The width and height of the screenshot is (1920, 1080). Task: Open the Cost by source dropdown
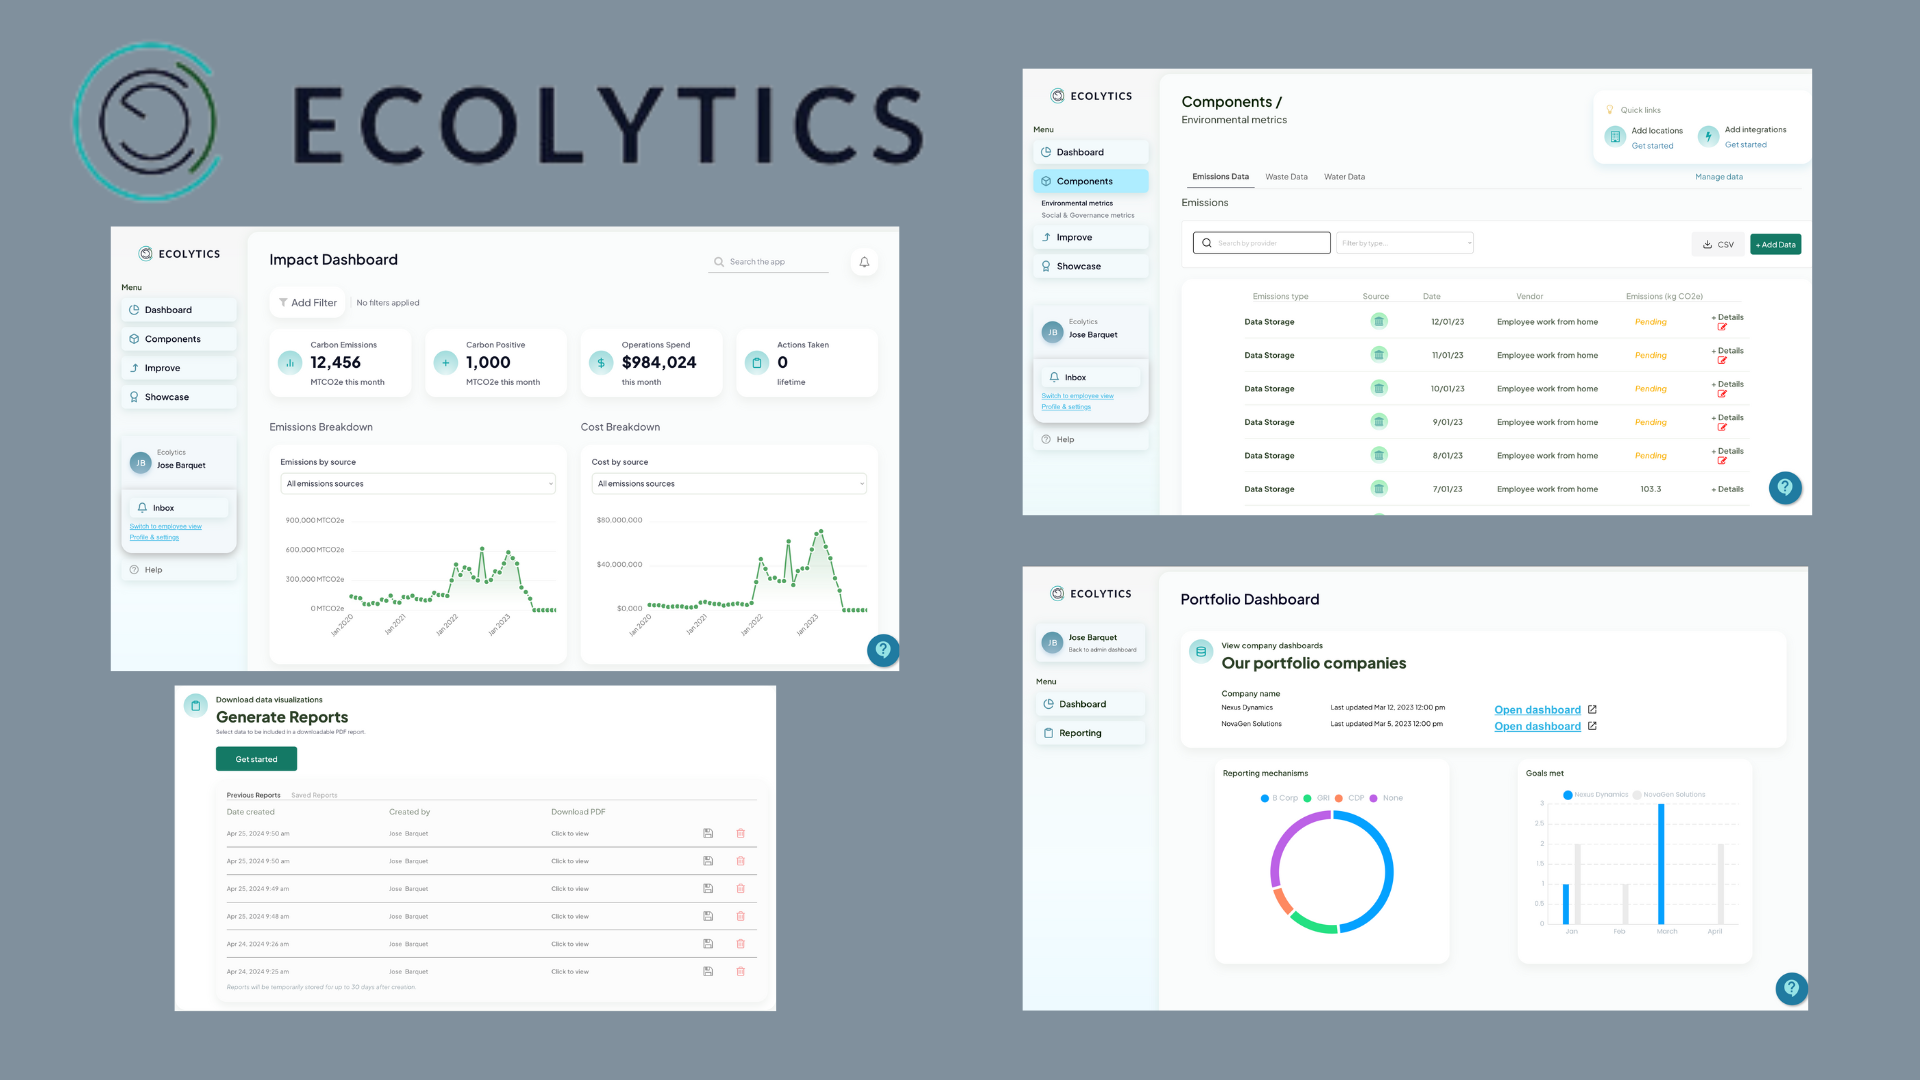pos(729,484)
